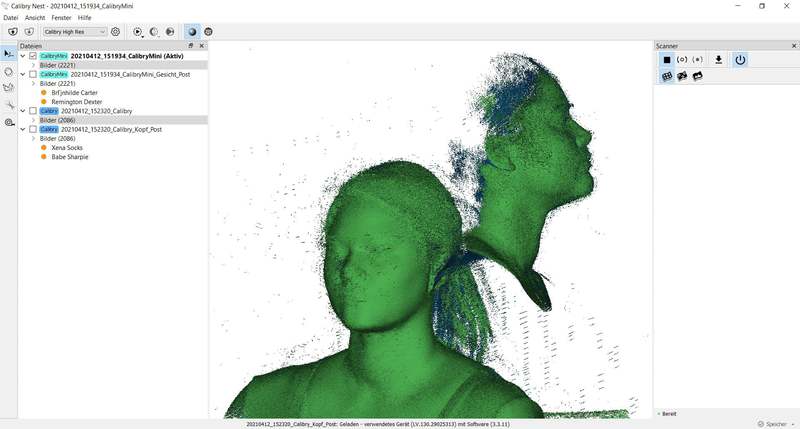Screen dimensions: 800x429
Task: Click the download arrow icon in Scanner panel
Action: tap(718, 60)
